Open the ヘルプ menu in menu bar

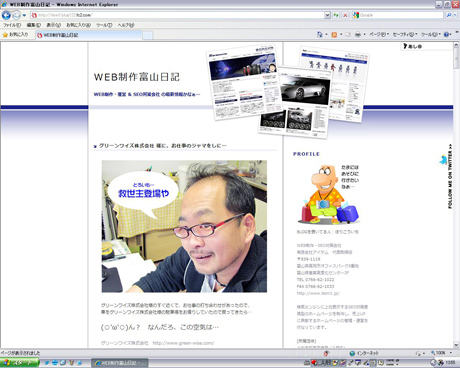tap(126, 25)
